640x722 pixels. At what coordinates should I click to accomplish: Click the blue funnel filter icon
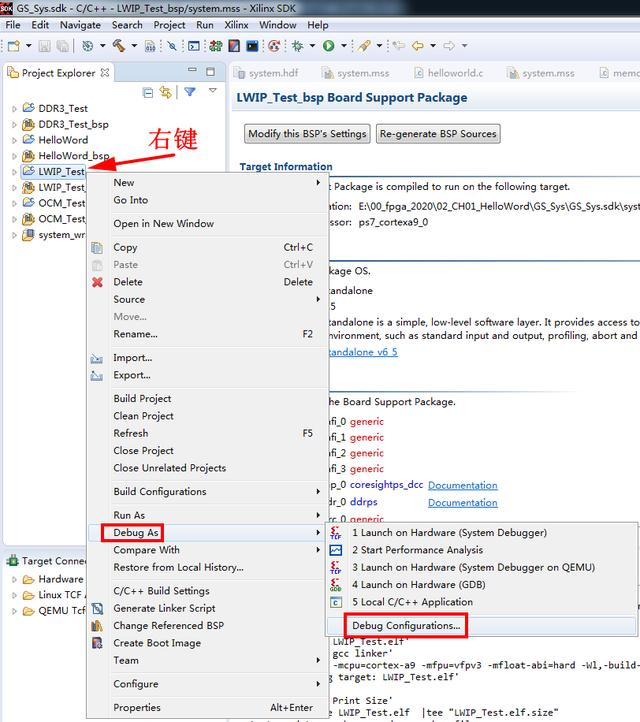click(x=190, y=92)
